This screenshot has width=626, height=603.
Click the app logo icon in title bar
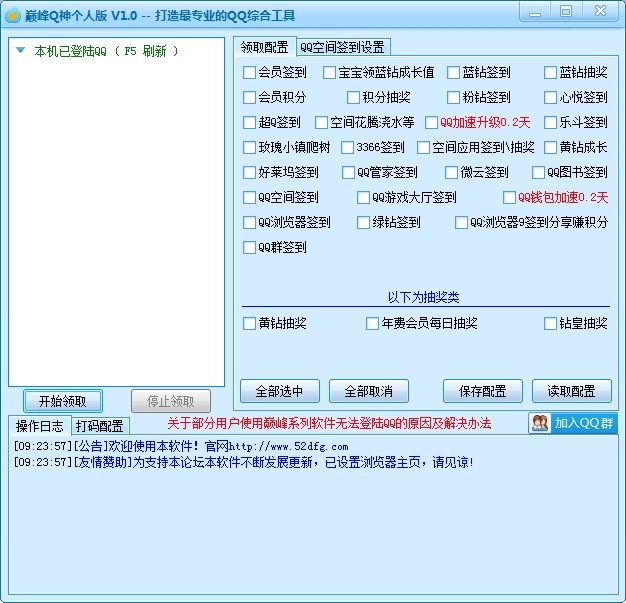click(13, 16)
